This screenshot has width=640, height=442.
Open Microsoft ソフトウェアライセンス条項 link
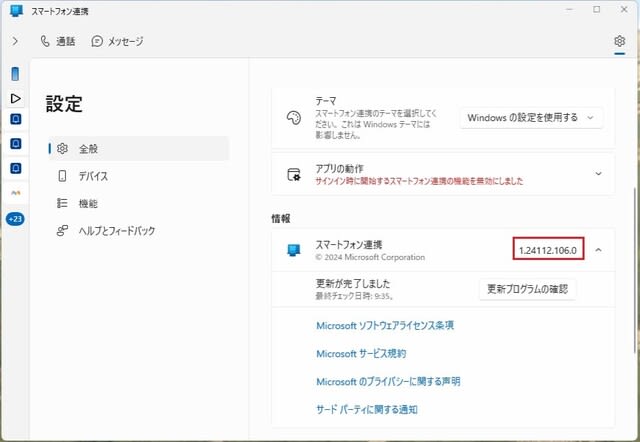[x=385, y=325]
